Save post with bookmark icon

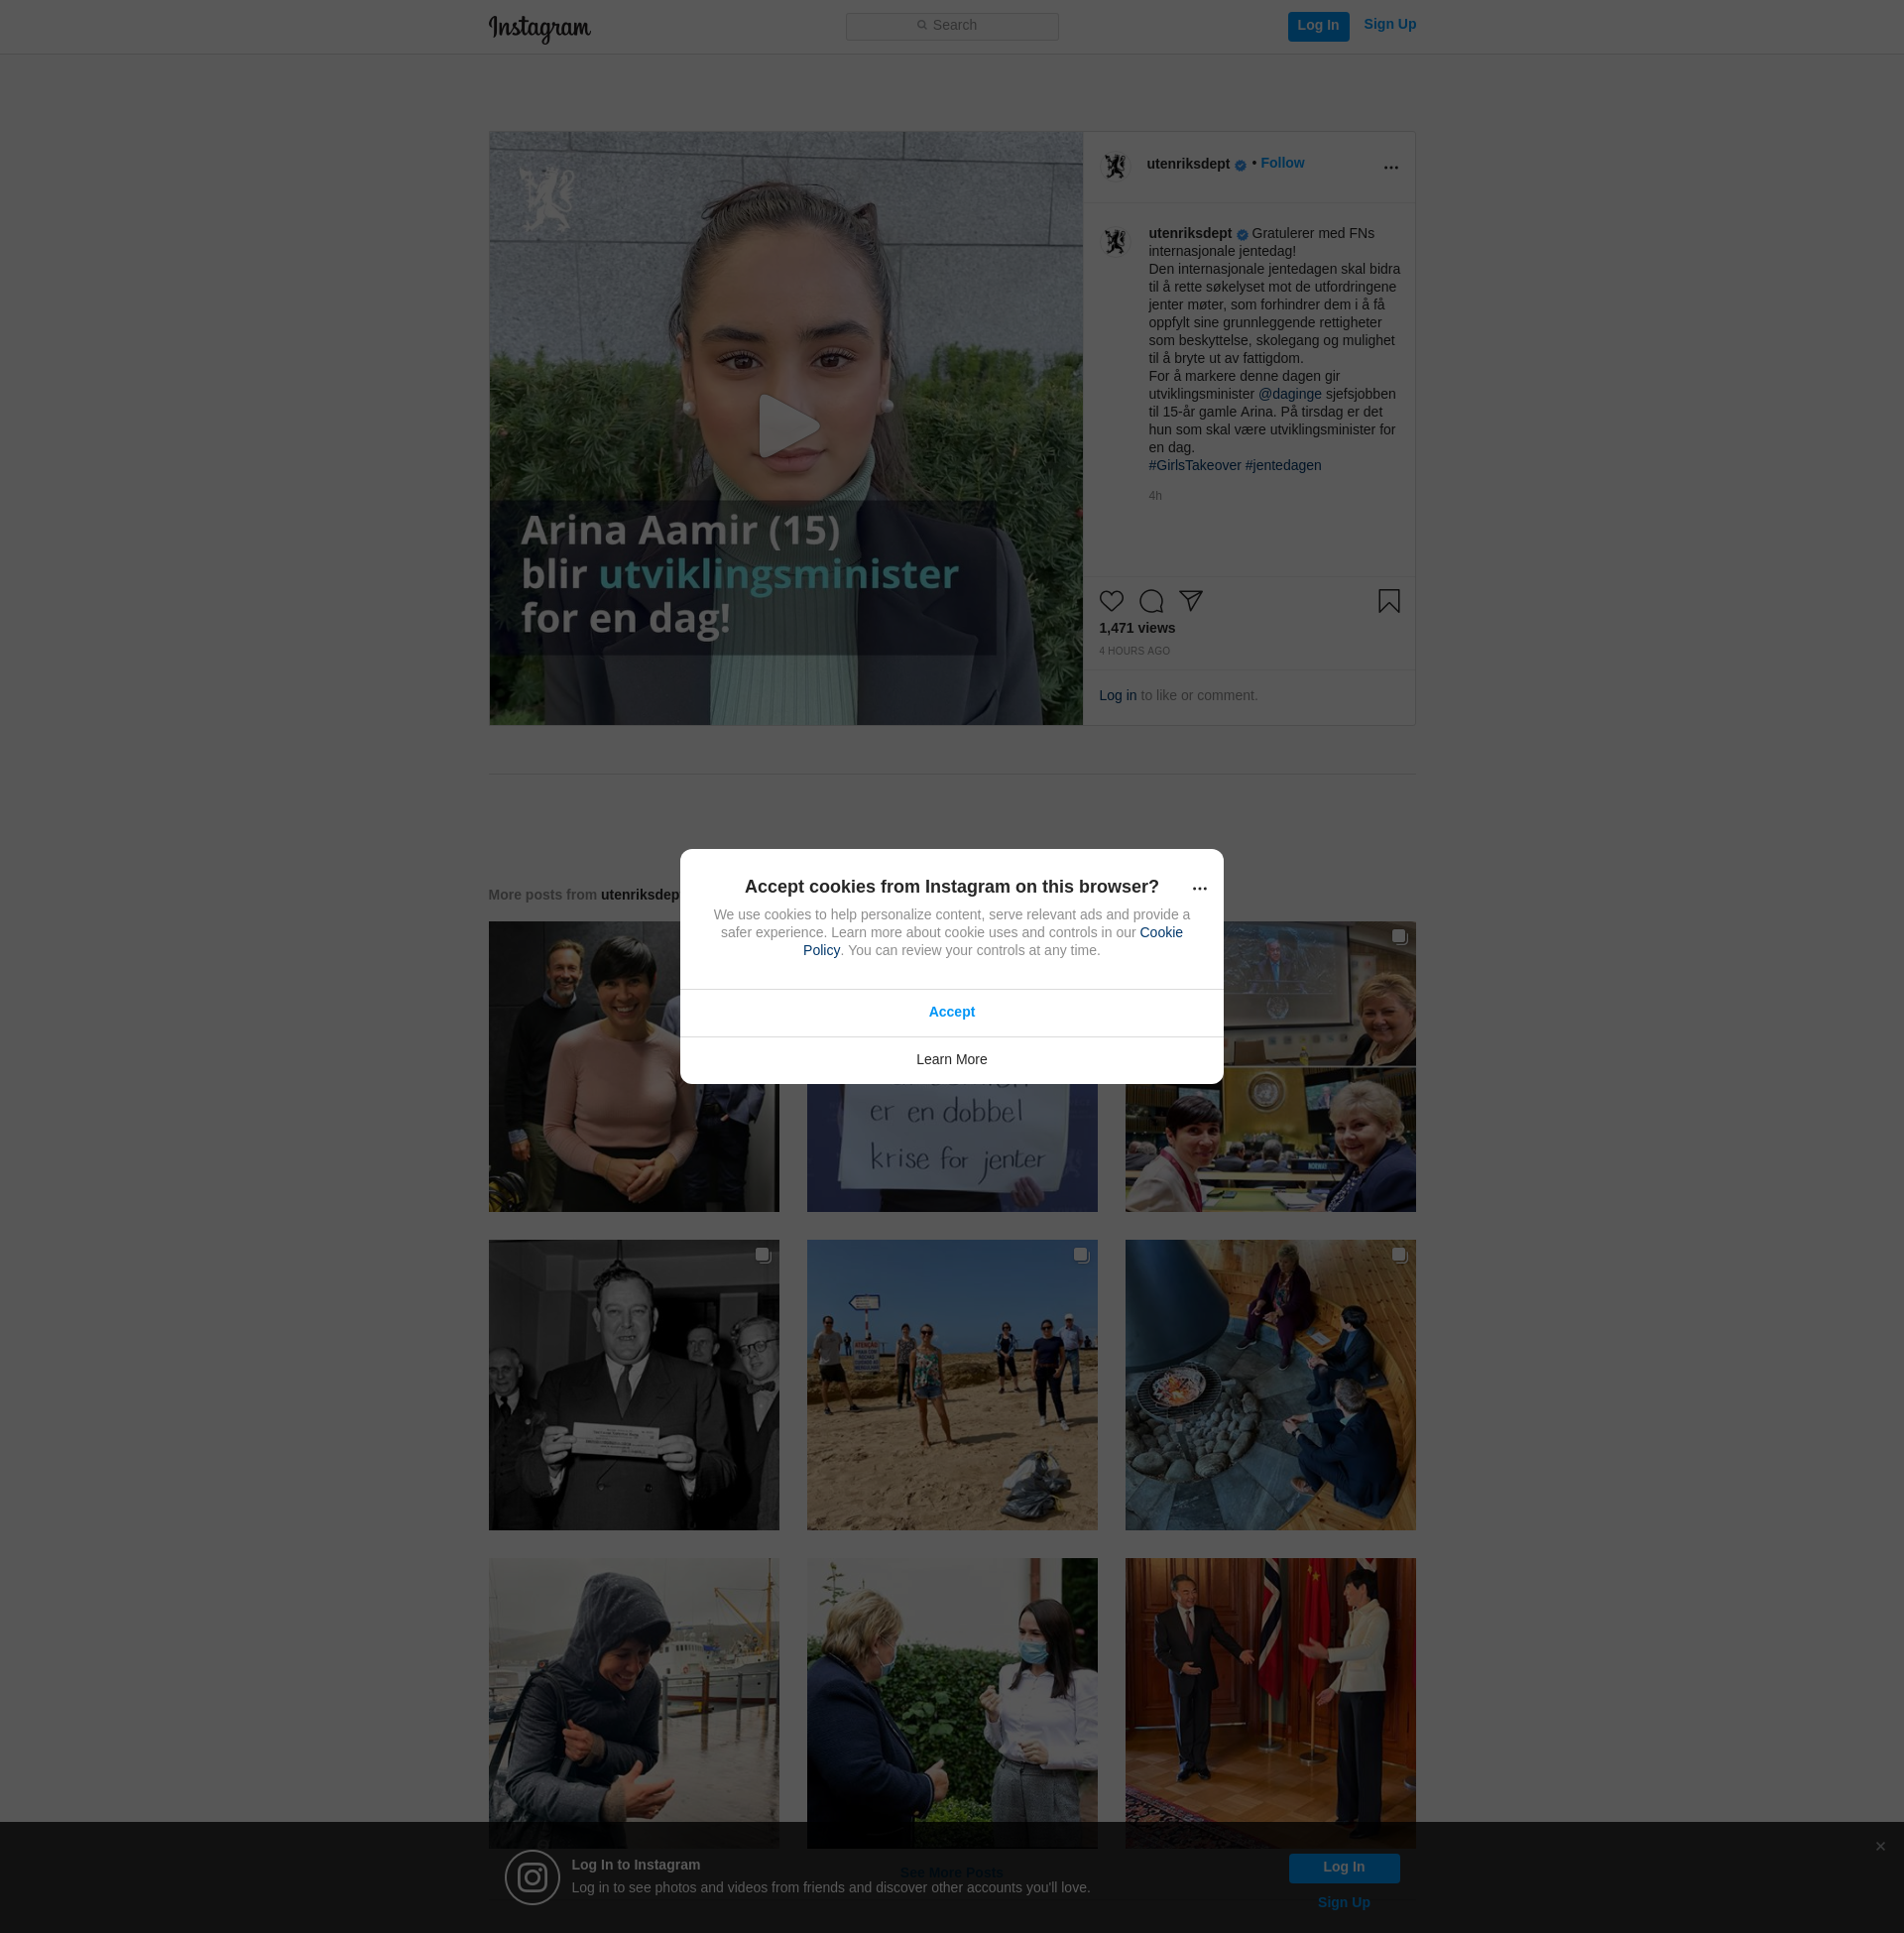coord(1388,601)
